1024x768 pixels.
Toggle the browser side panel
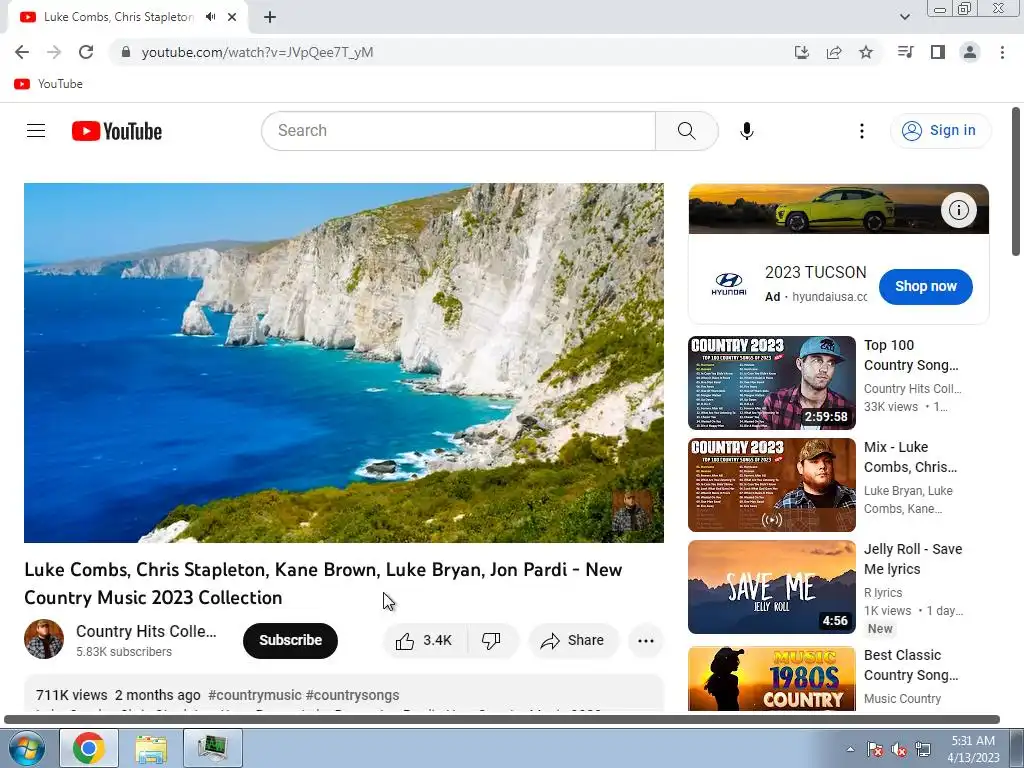click(x=938, y=52)
